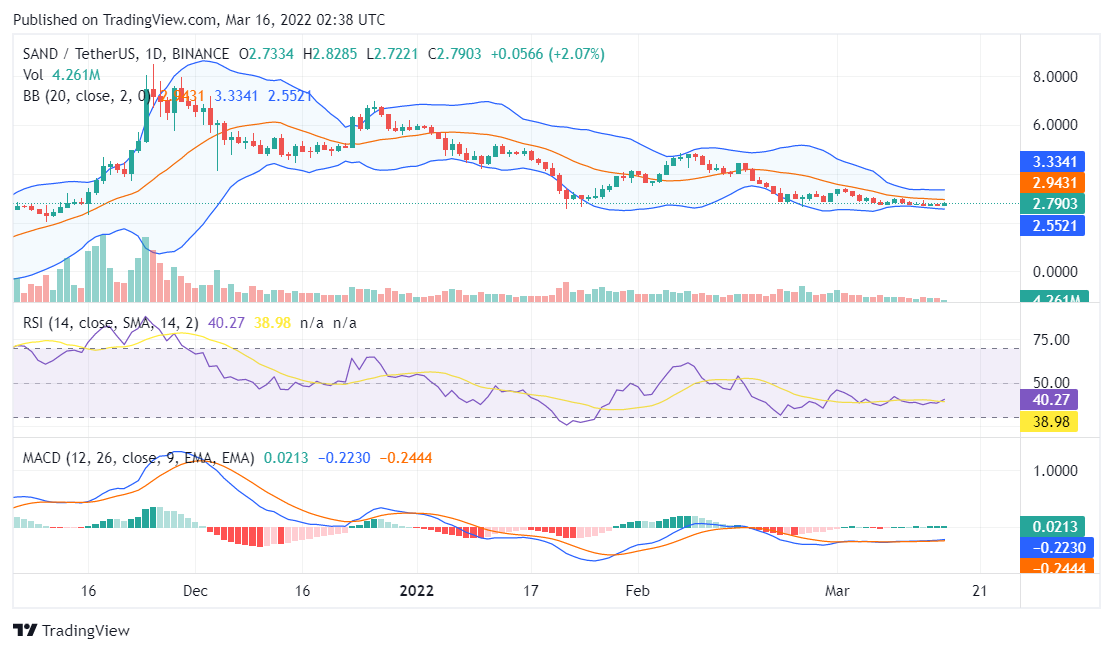The image size is (1113, 652).
Task: Click the MACD (12, 26, close, 9, EMA, EMA) legend
Action: click(137, 458)
